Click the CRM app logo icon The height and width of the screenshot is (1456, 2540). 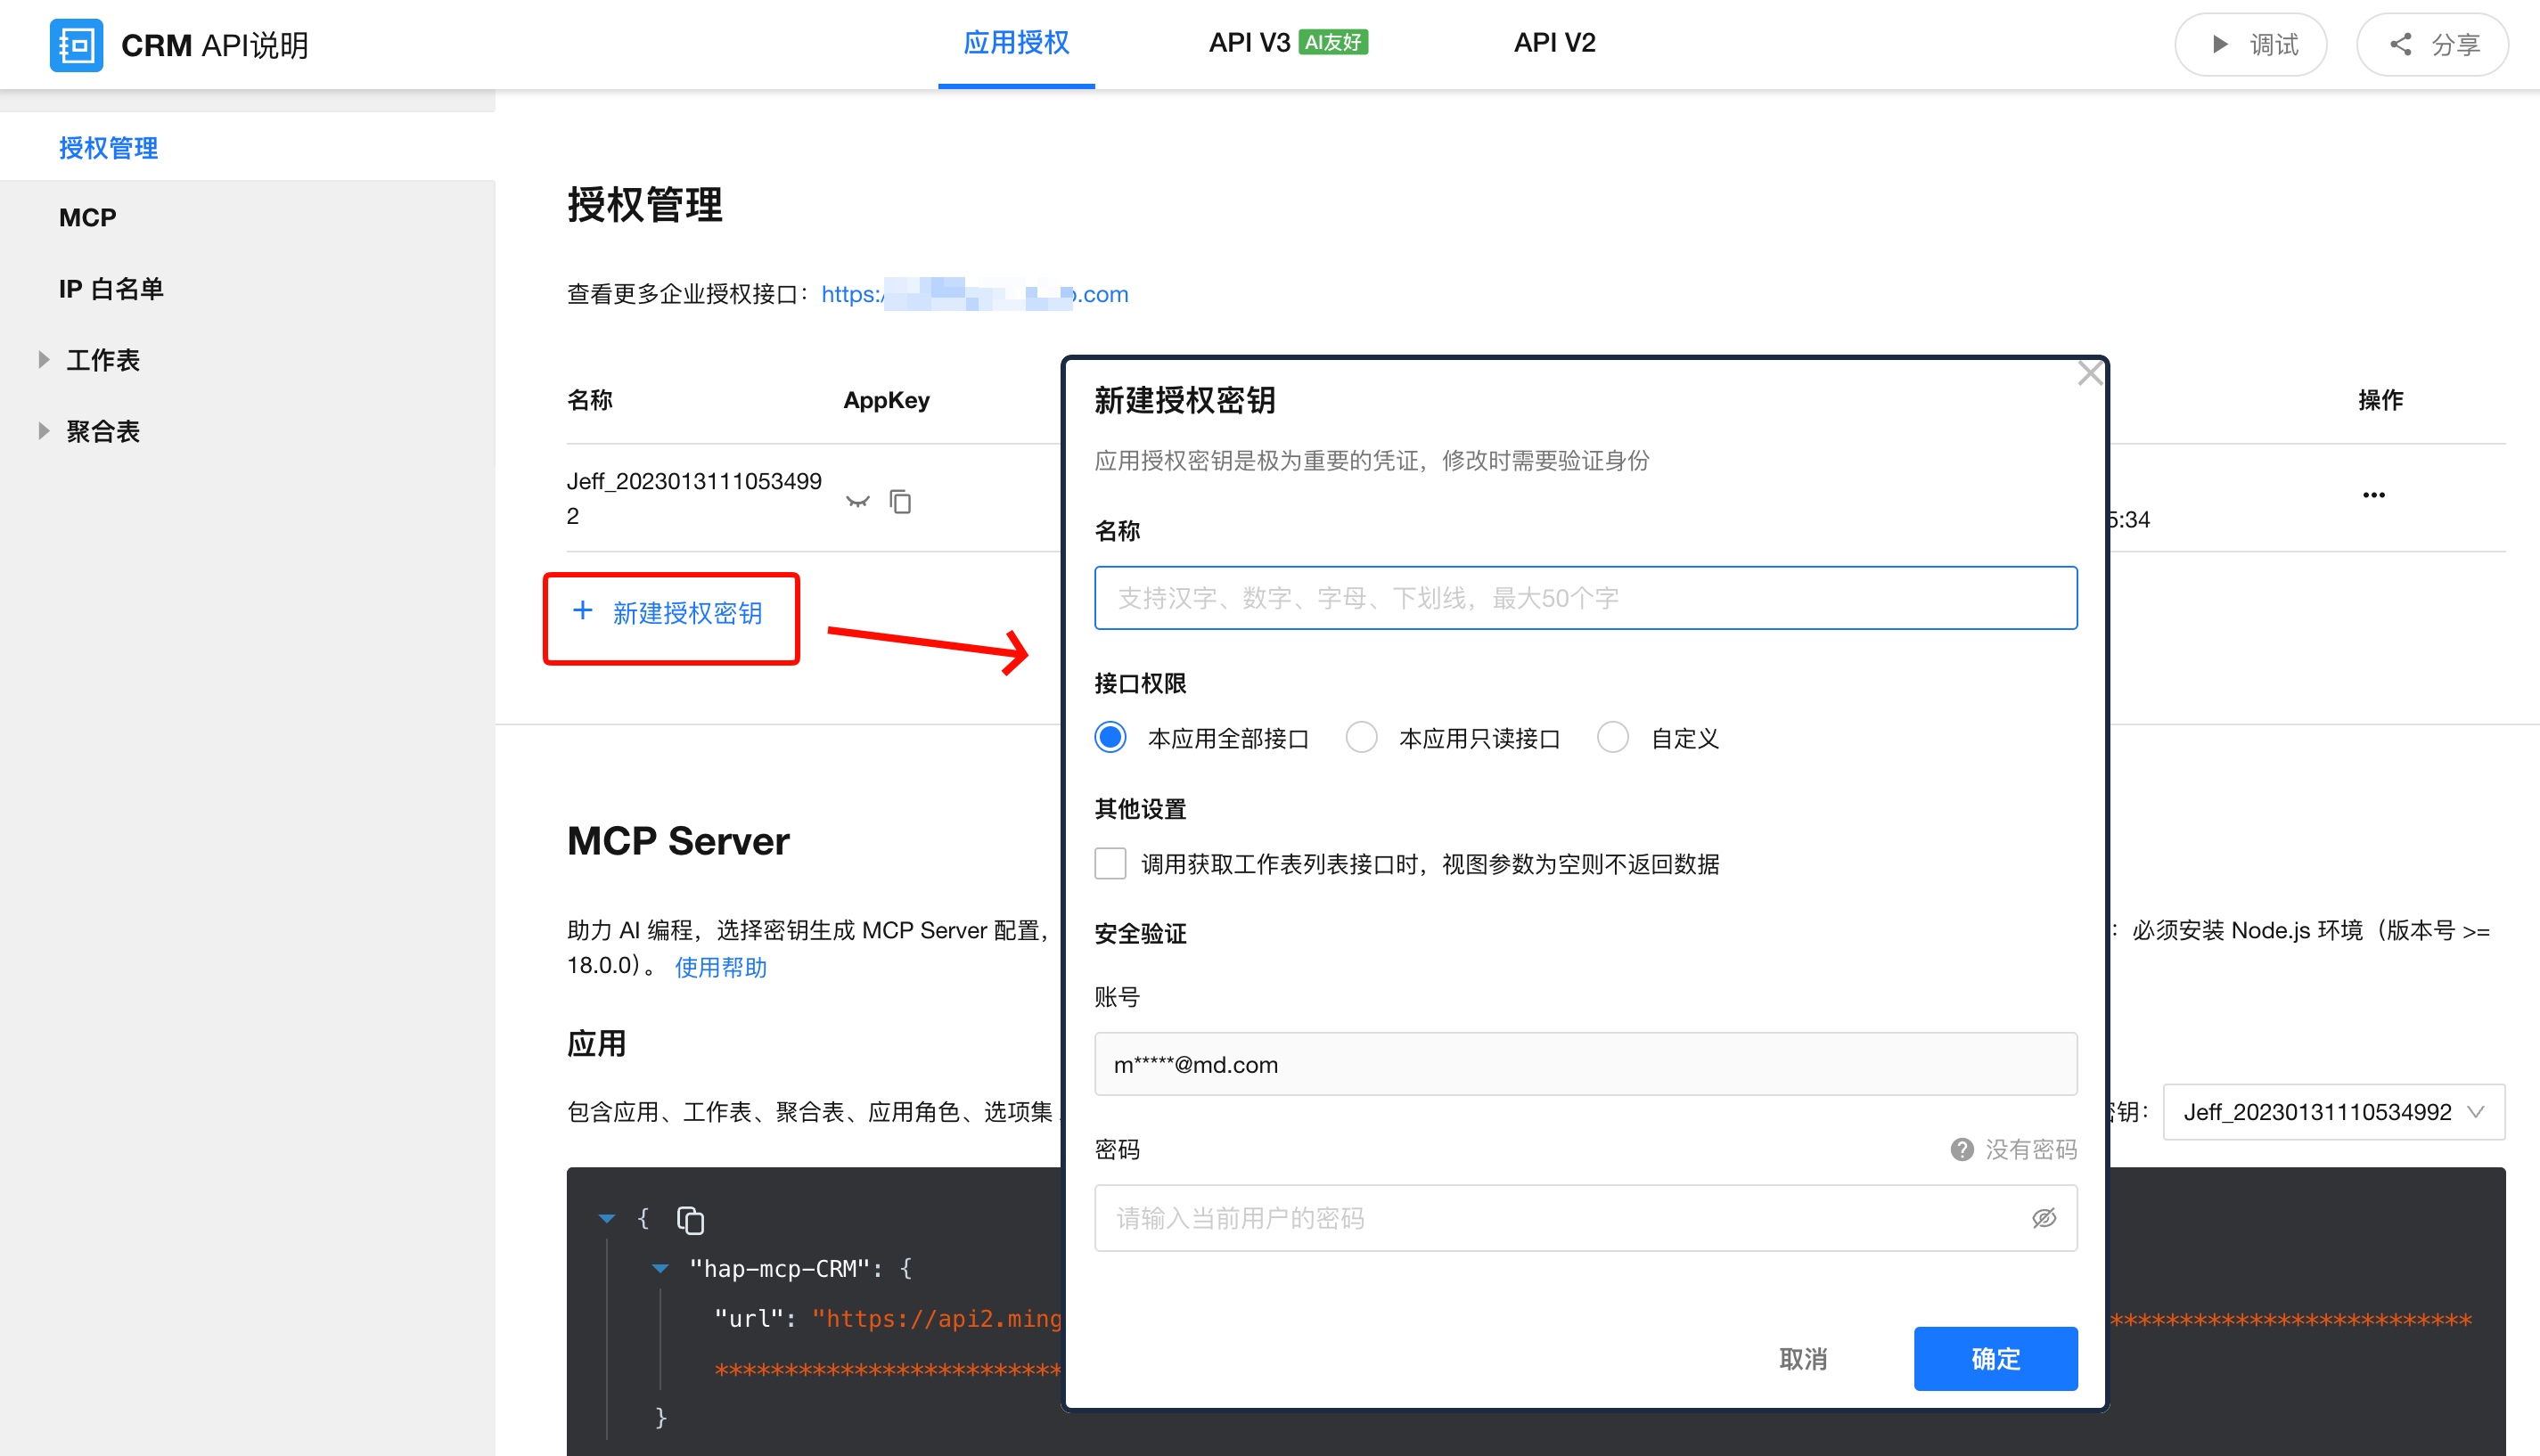[76, 44]
